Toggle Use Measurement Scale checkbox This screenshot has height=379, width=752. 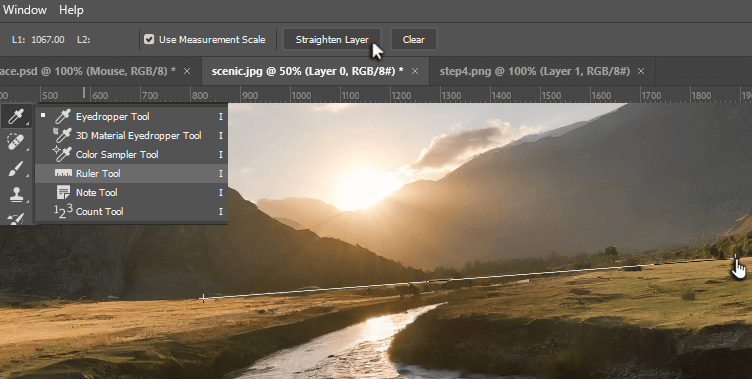click(x=149, y=39)
